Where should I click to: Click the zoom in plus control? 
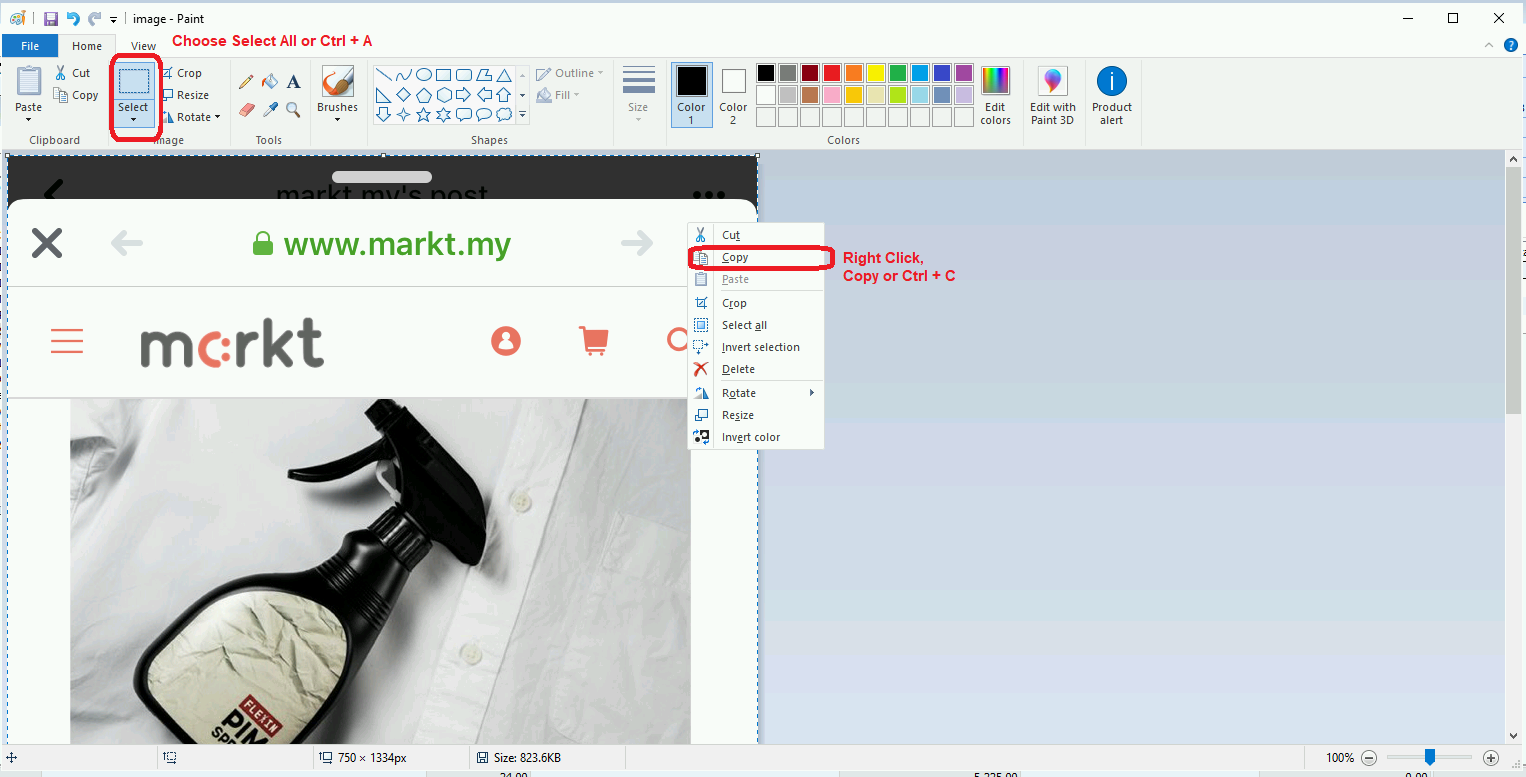pyautogui.click(x=1489, y=758)
